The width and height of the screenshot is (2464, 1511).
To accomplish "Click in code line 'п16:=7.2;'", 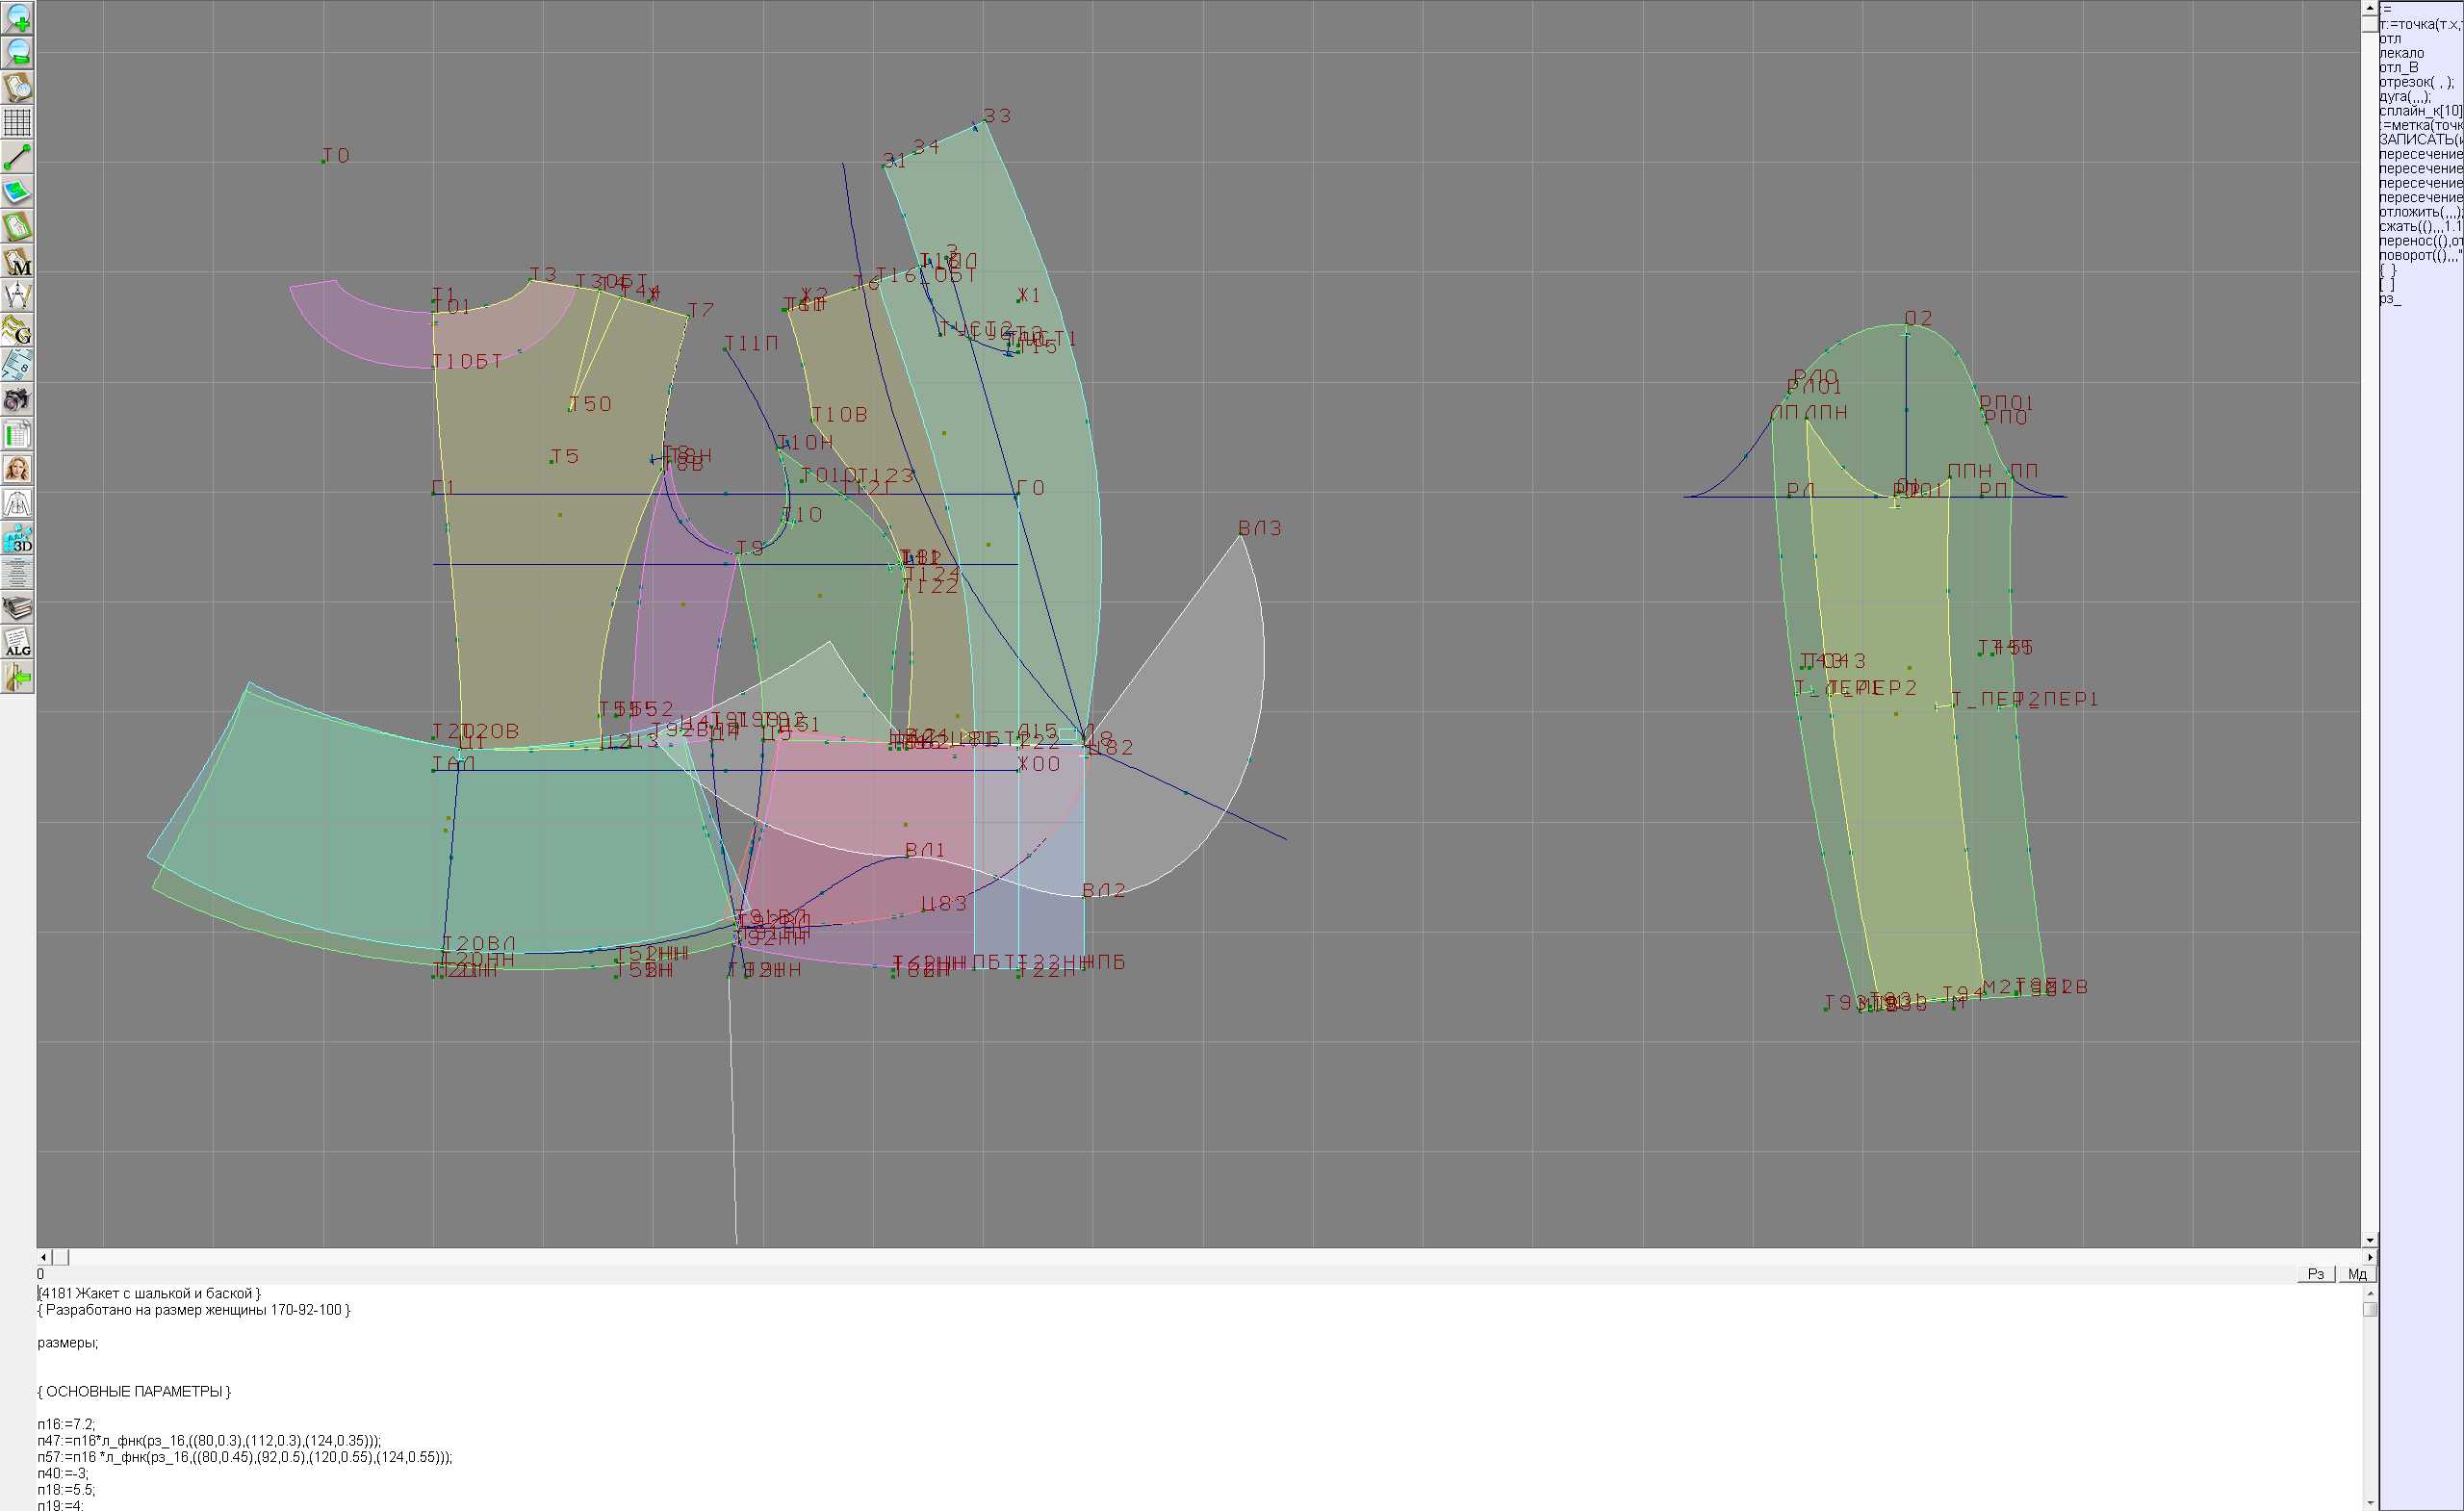I will [x=66, y=1424].
